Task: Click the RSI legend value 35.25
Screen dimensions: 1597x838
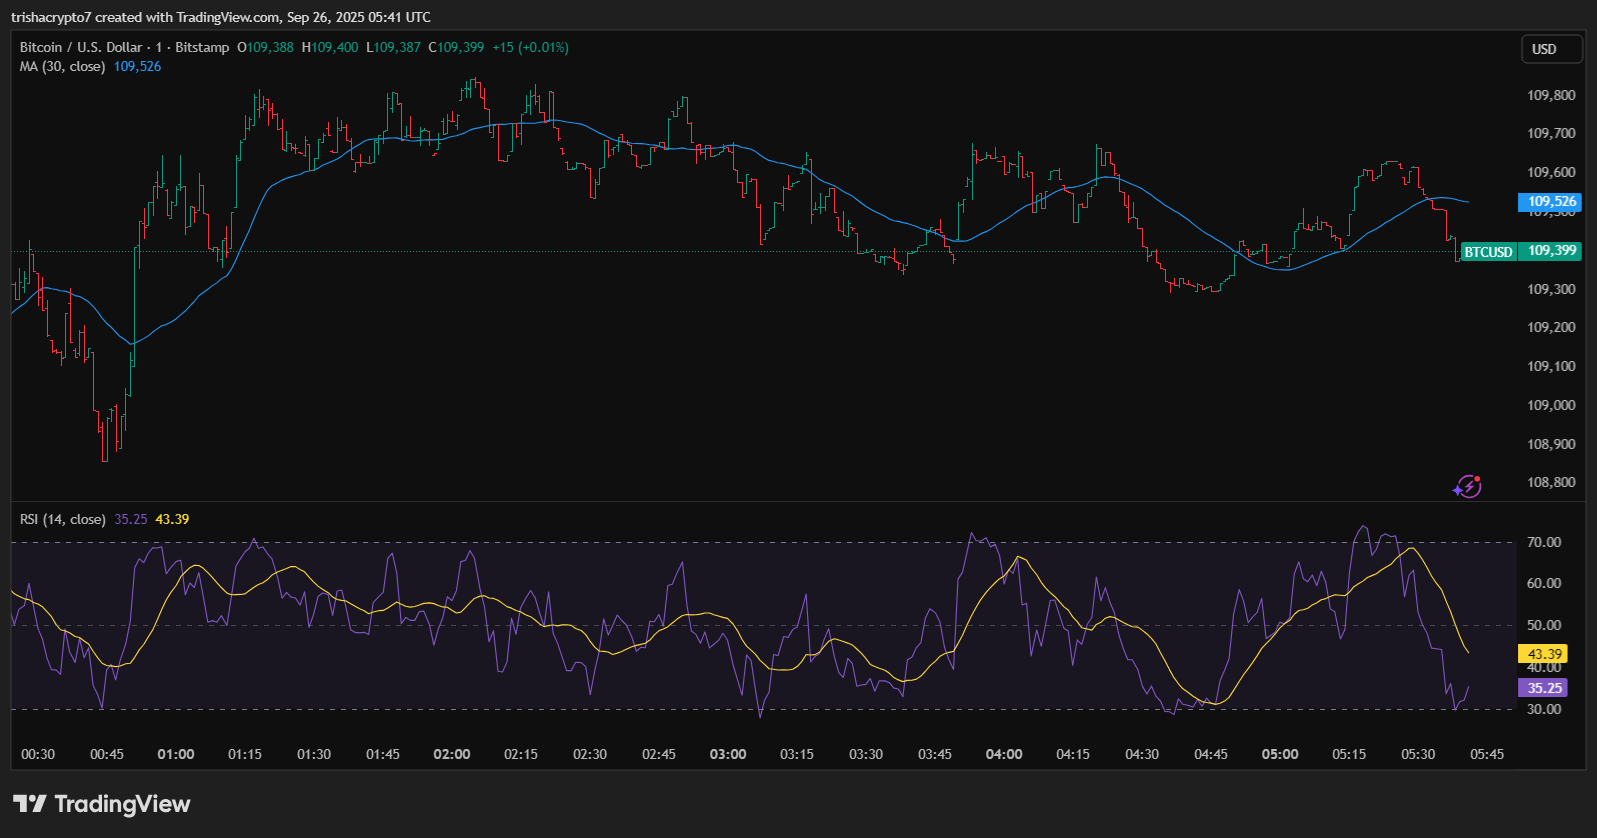Action: [x=130, y=519]
